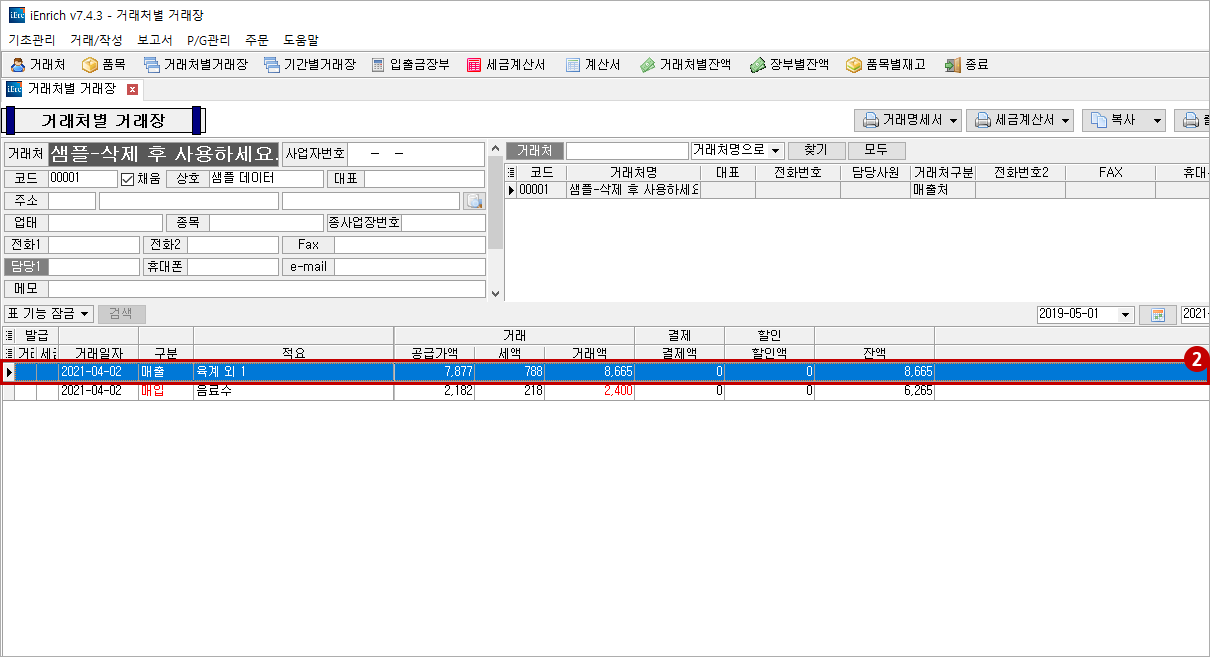Open the 입출금장부 toolbar item
1210x657 pixels.
tap(411, 64)
